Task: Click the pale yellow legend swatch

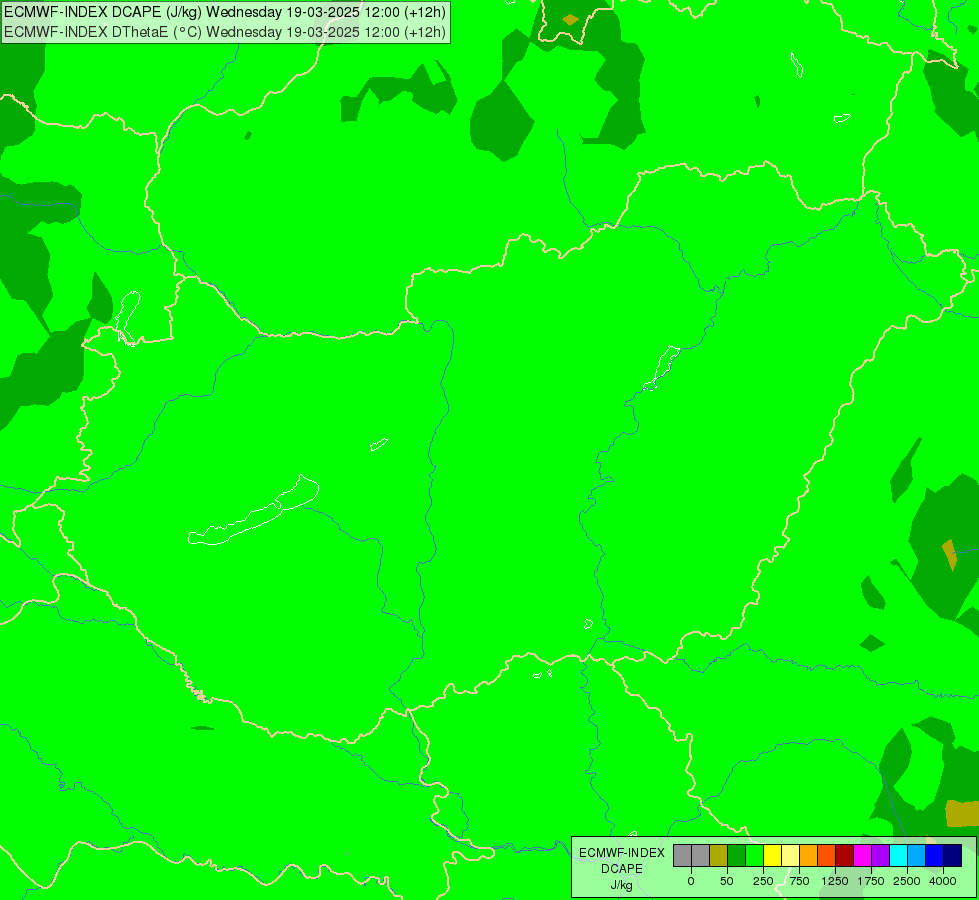Action: coord(791,856)
